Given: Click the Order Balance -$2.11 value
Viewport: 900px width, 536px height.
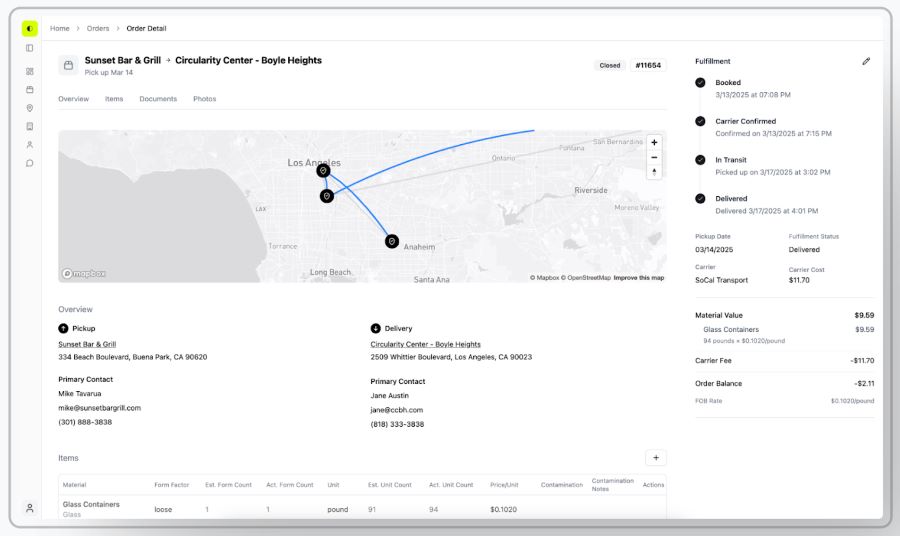Looking at the screenshot, I should 864,383.
